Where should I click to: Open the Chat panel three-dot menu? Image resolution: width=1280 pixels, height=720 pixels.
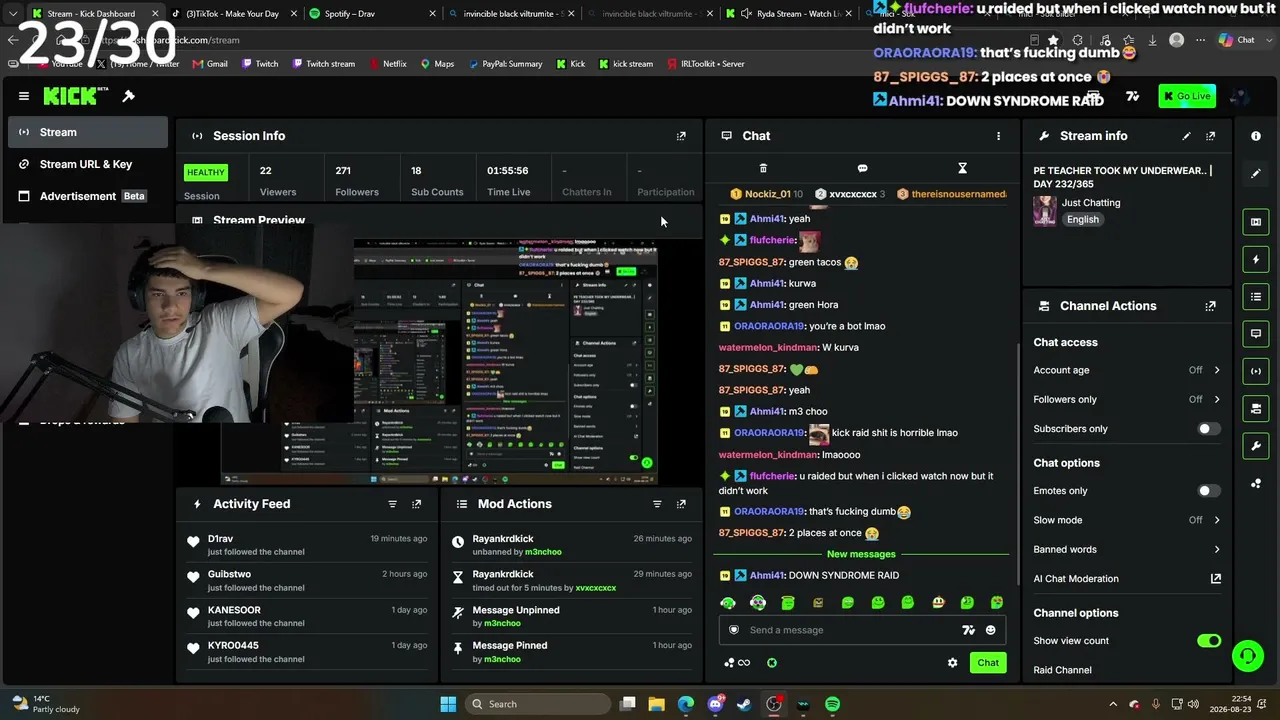click(998, 136)
